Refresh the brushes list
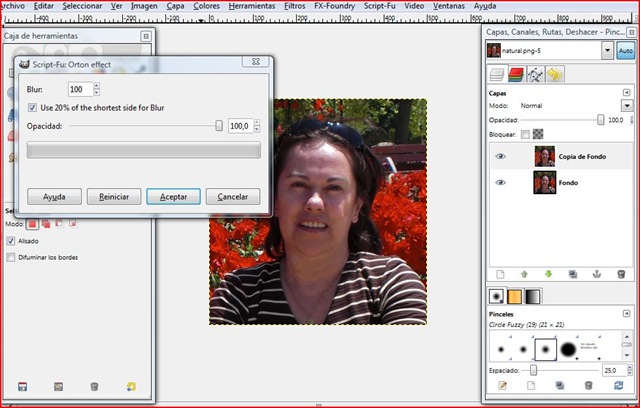640x408 pixels. point(618,385)
